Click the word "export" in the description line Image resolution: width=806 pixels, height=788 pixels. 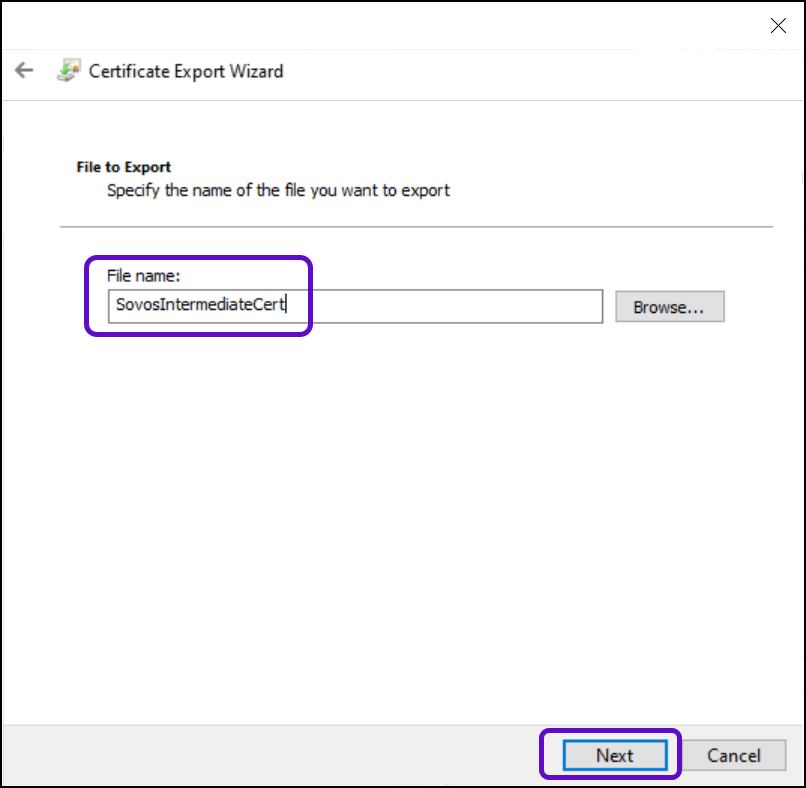[427, 190]
